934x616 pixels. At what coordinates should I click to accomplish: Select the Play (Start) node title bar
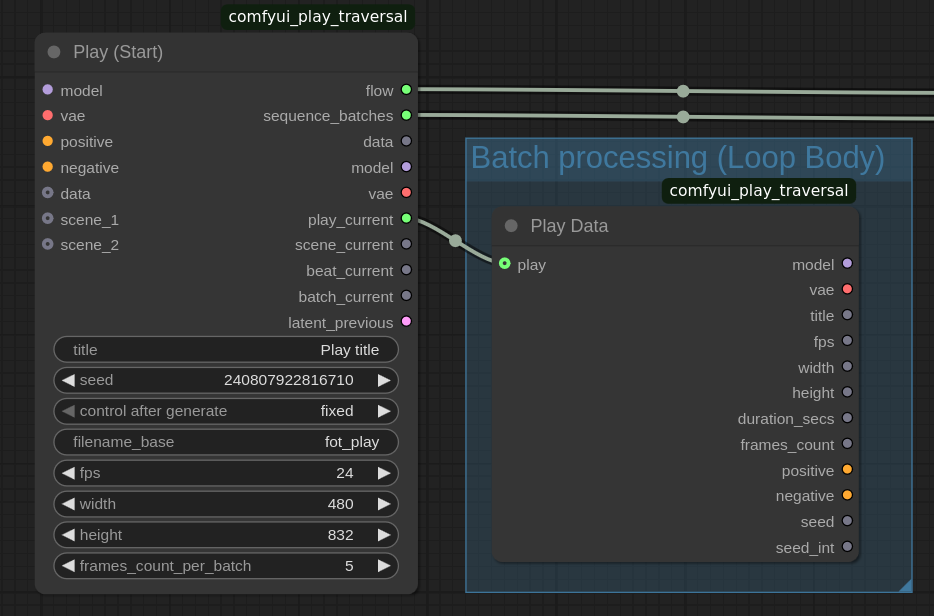226,52
